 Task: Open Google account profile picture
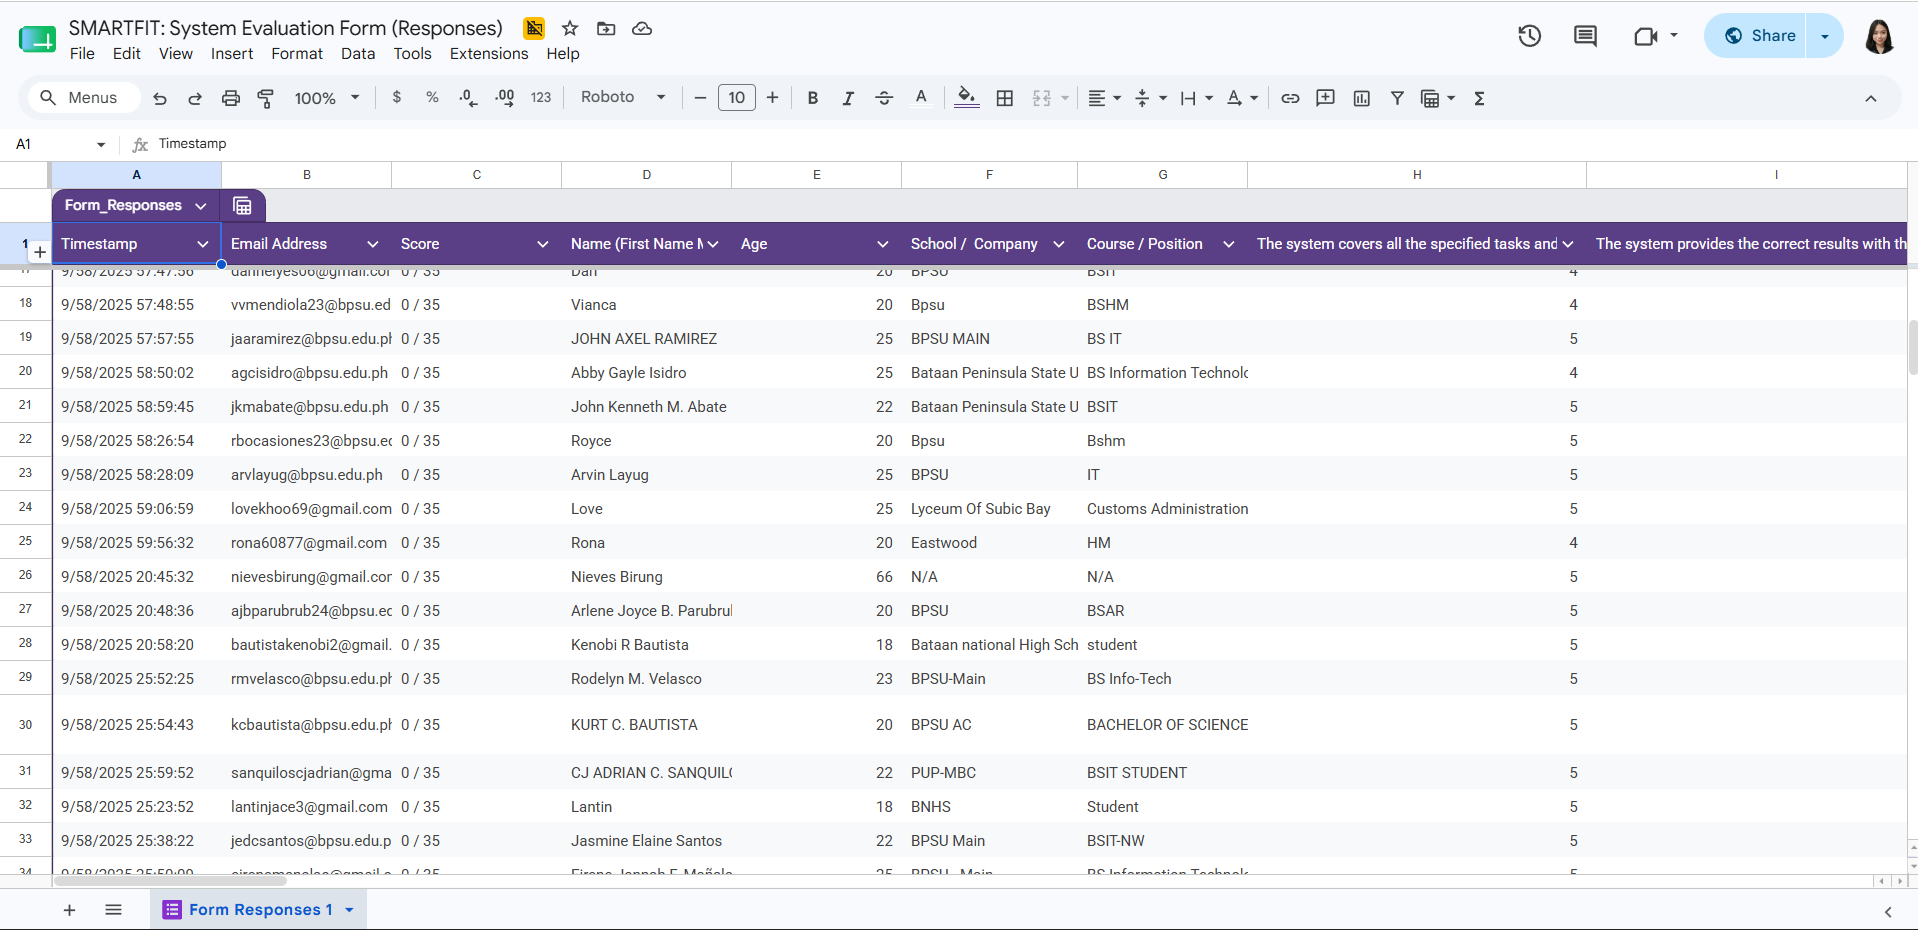pos(1879,36)
